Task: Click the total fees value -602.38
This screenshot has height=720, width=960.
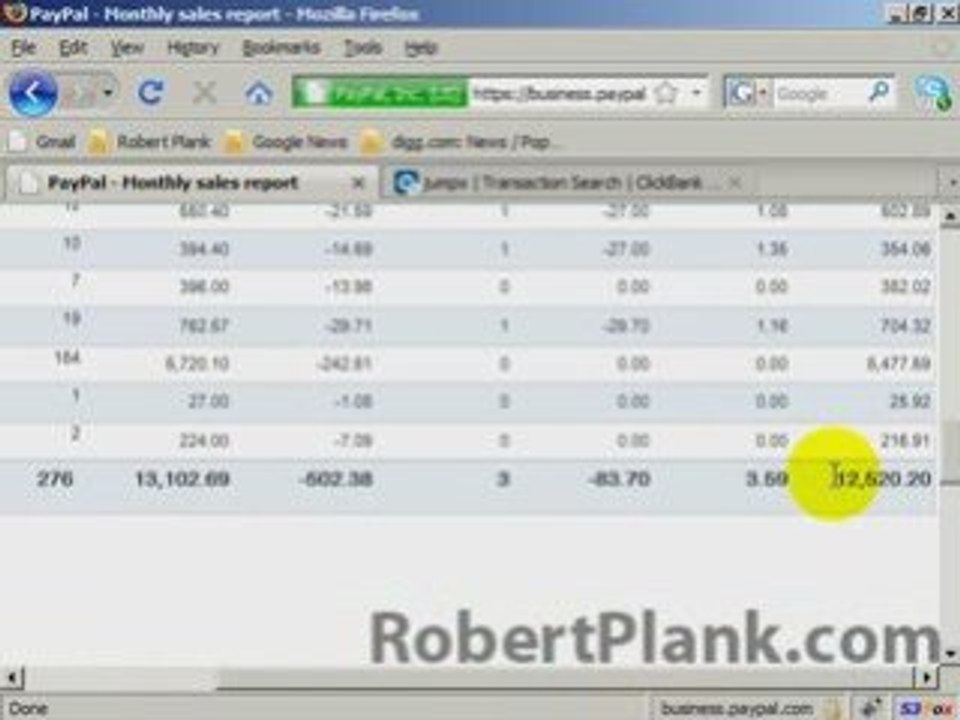Action: [x=336, y=479]
